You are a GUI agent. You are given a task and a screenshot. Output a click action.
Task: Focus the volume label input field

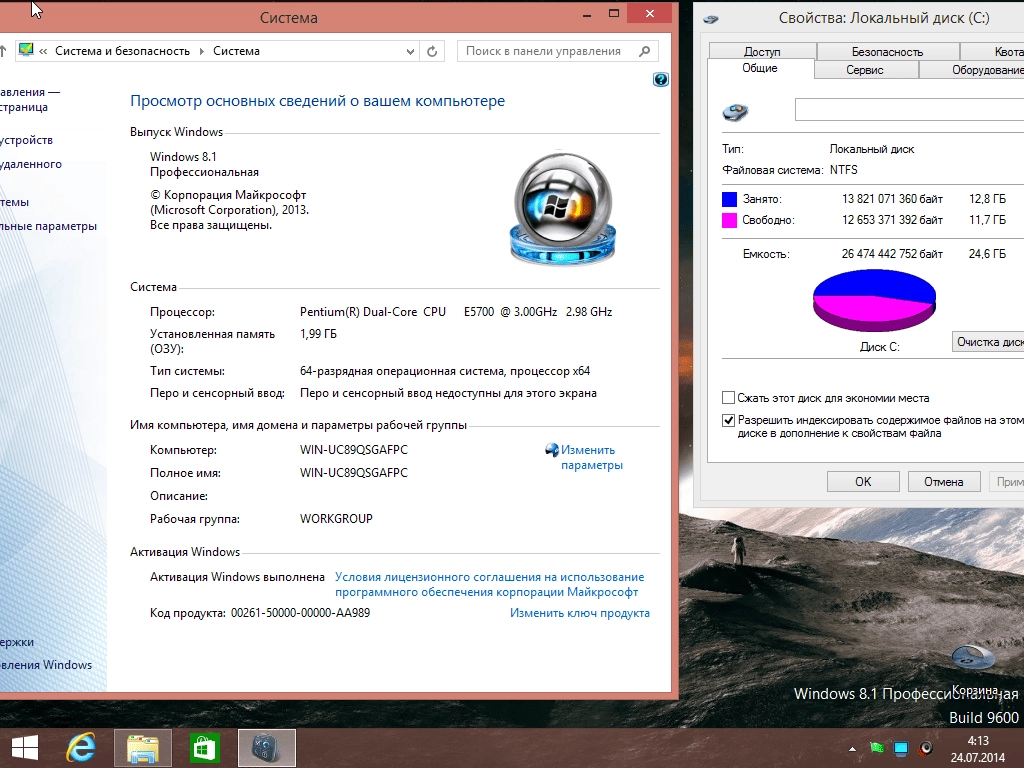tap(909, 110)
